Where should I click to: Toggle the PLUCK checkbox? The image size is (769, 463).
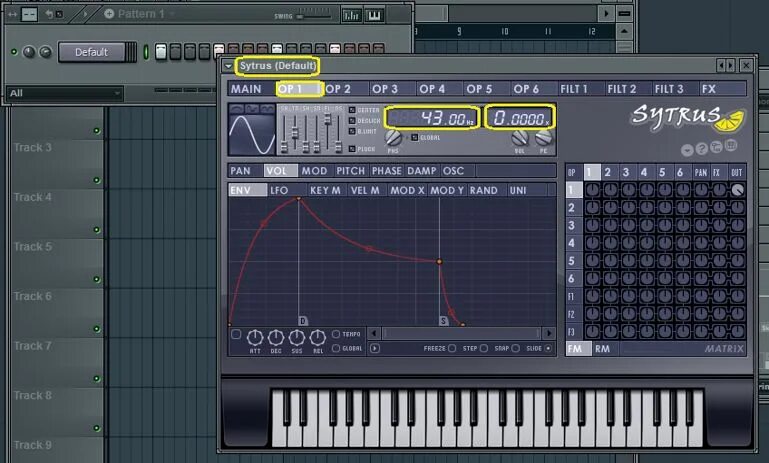click(352, 149)
